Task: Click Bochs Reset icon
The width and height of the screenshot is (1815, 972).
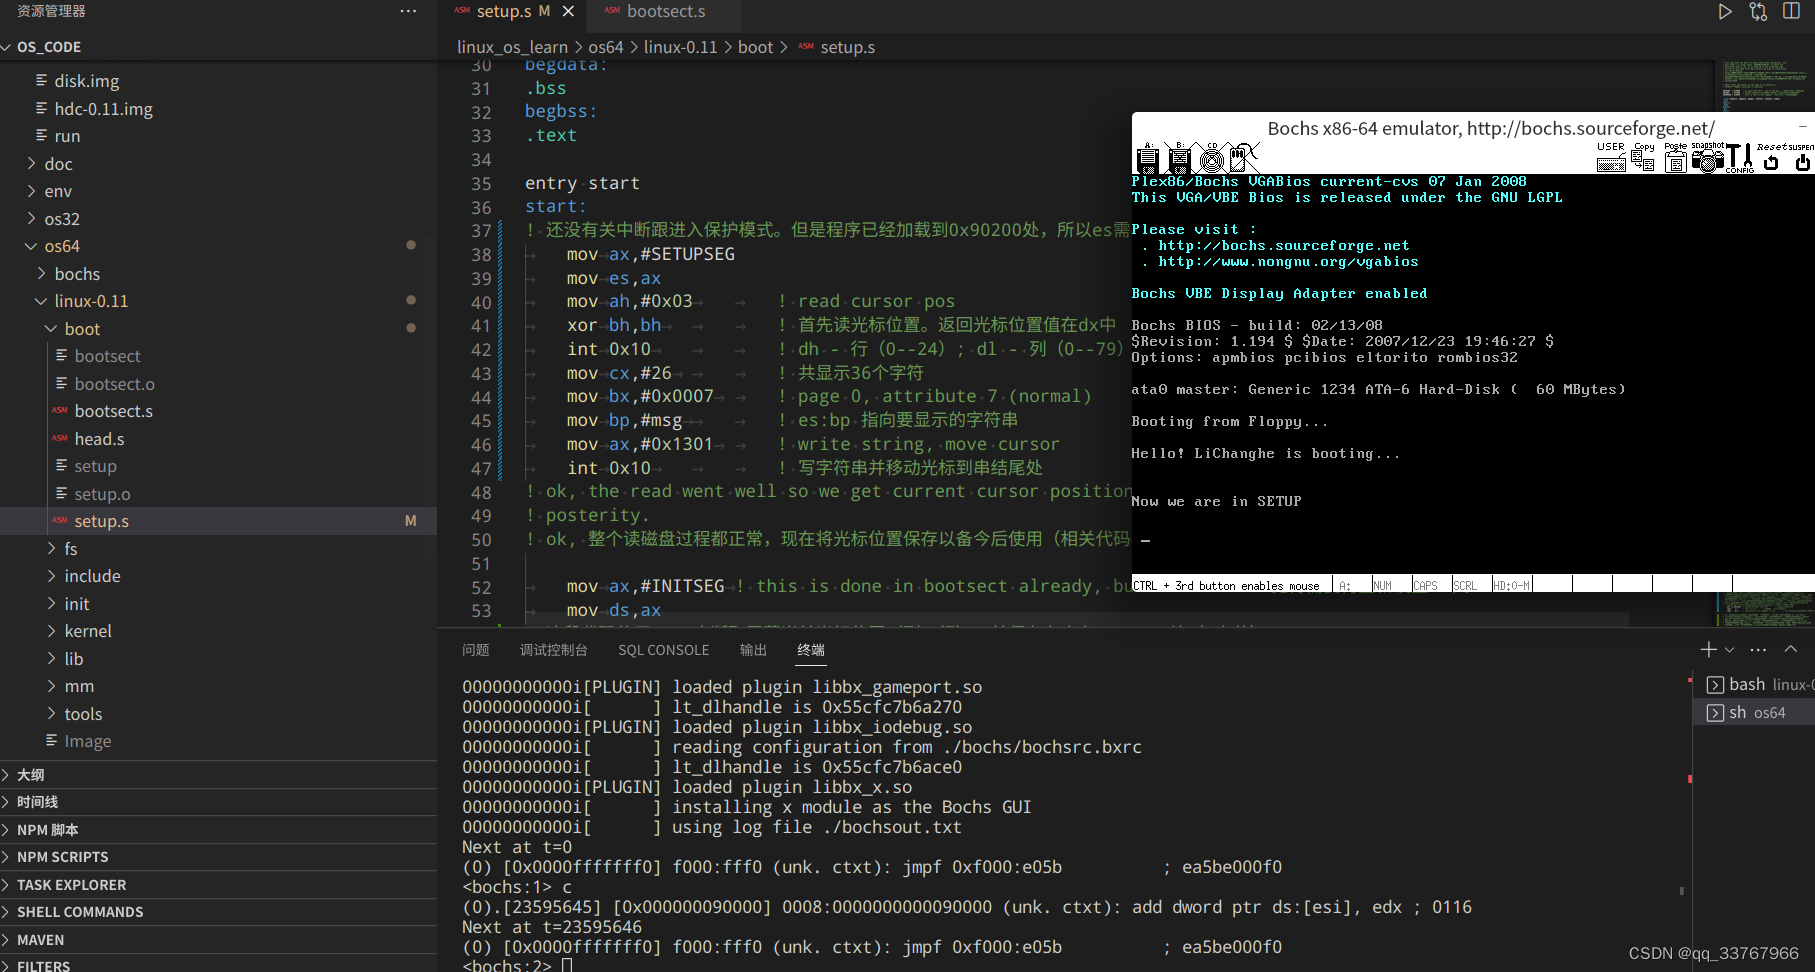Action: 1771,158
